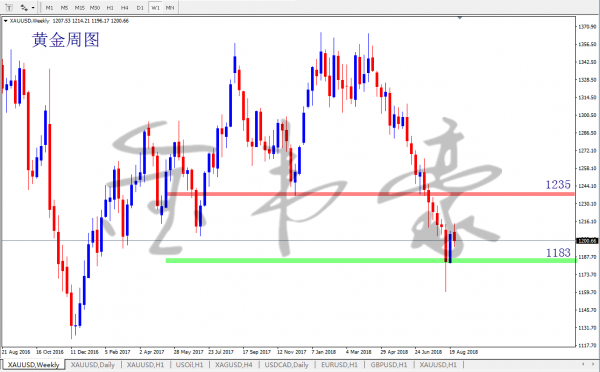Image resolution: width=600 pixels, height=372 pixels.
Task: Switch chart to MN monthly timeframe
Action: click(170, 7)
